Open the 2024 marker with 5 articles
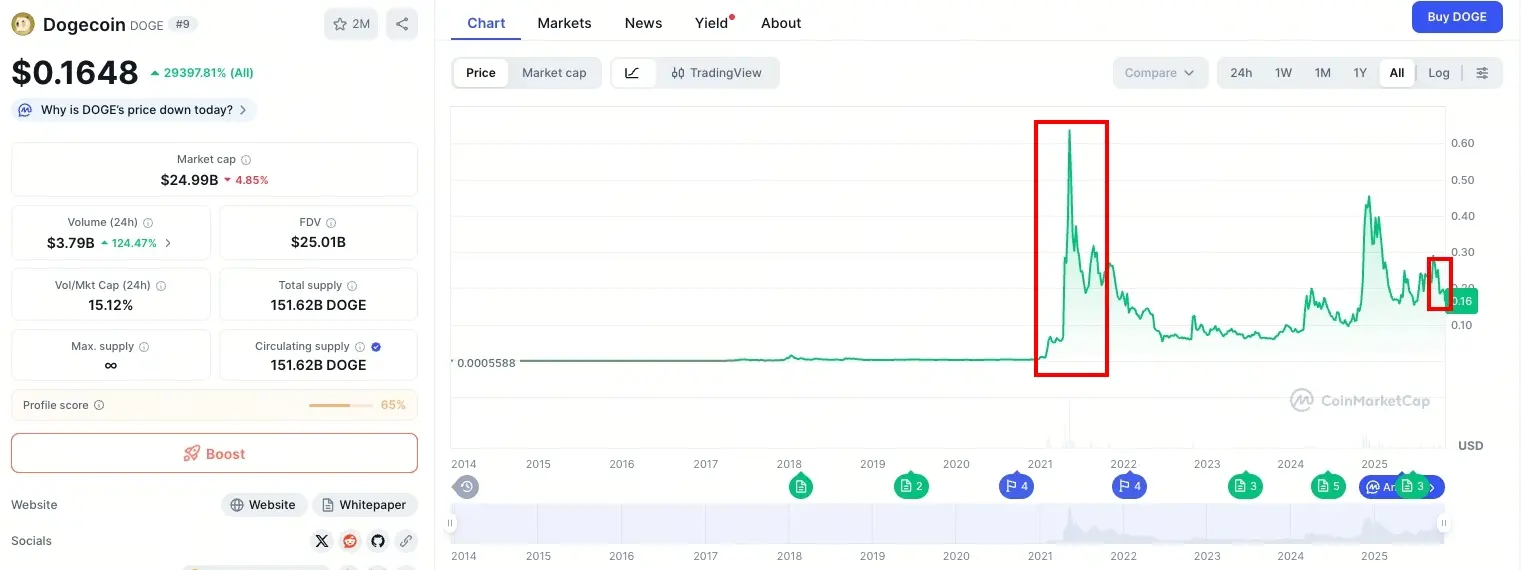The height and width of the screenshot is (570, 1521). coord(1329,487)
